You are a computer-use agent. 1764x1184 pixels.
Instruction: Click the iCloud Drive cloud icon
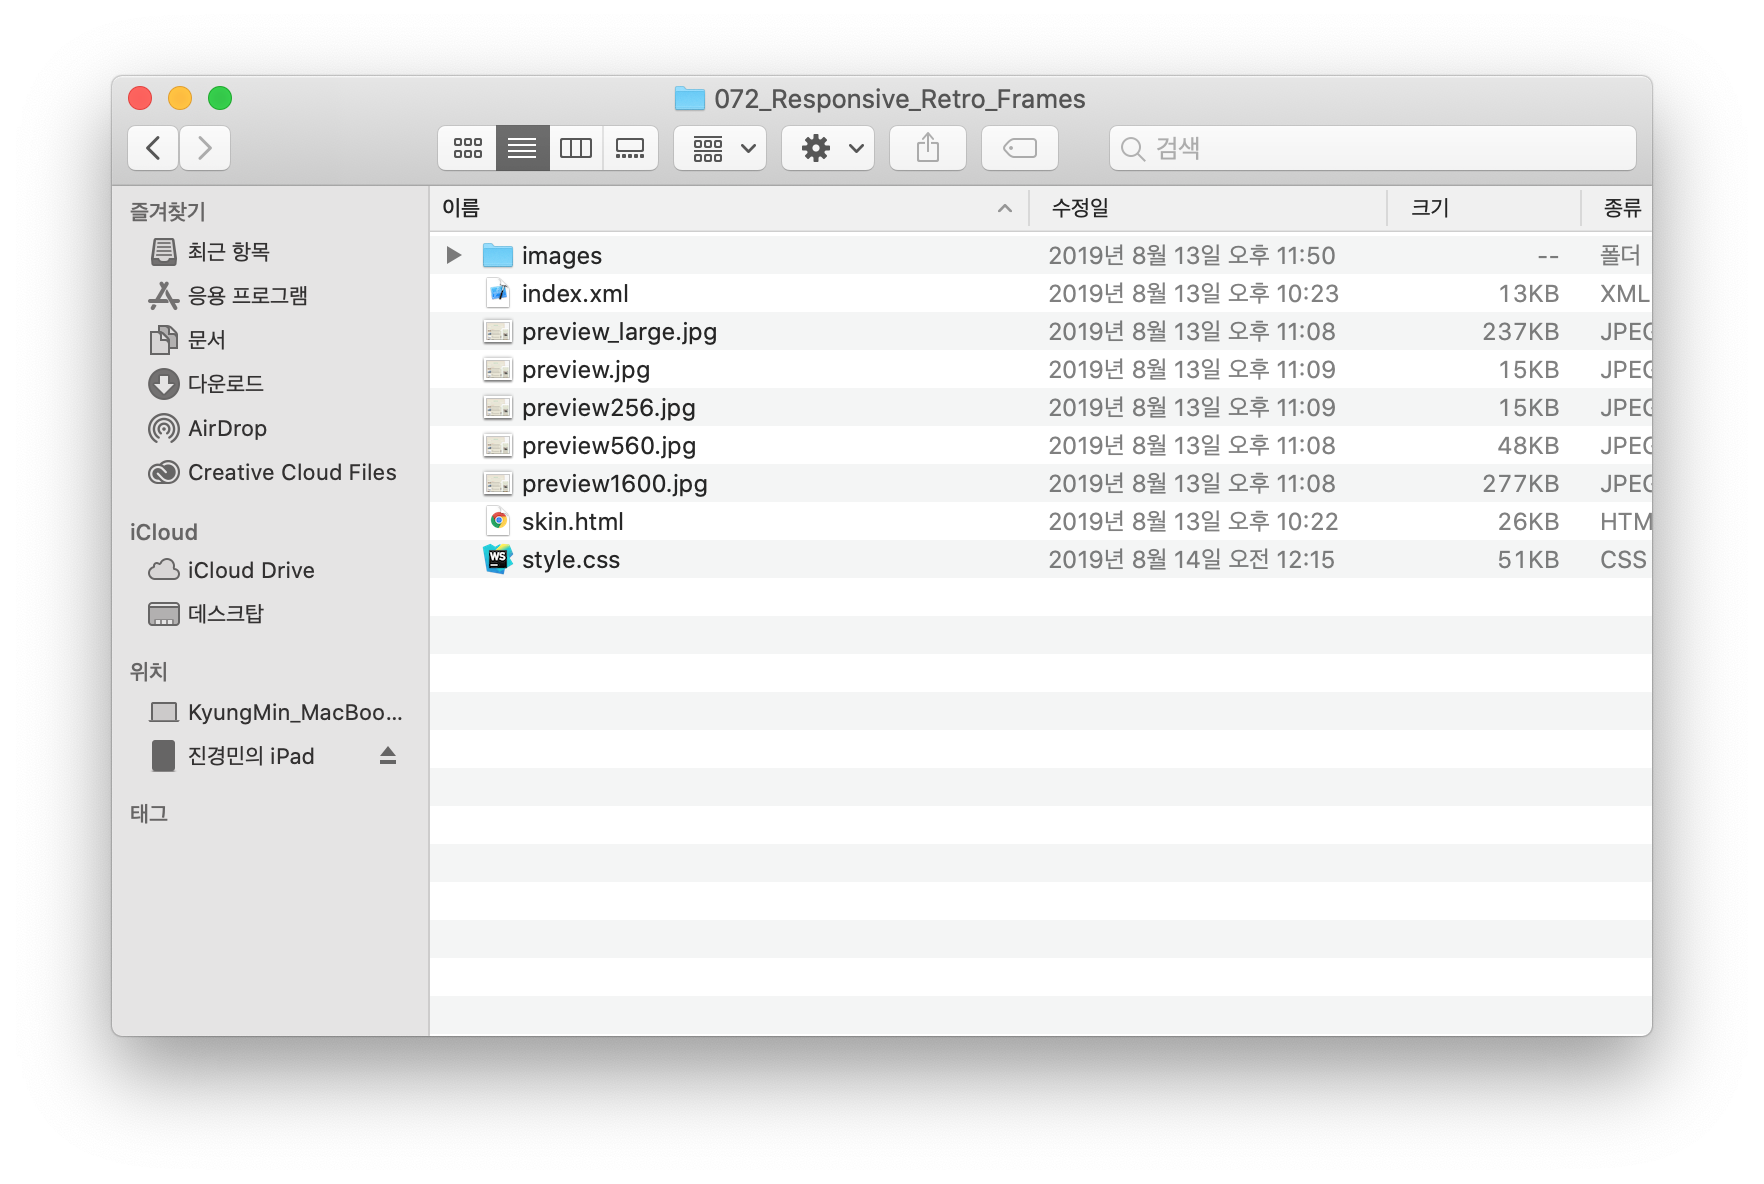coord(164,570)
